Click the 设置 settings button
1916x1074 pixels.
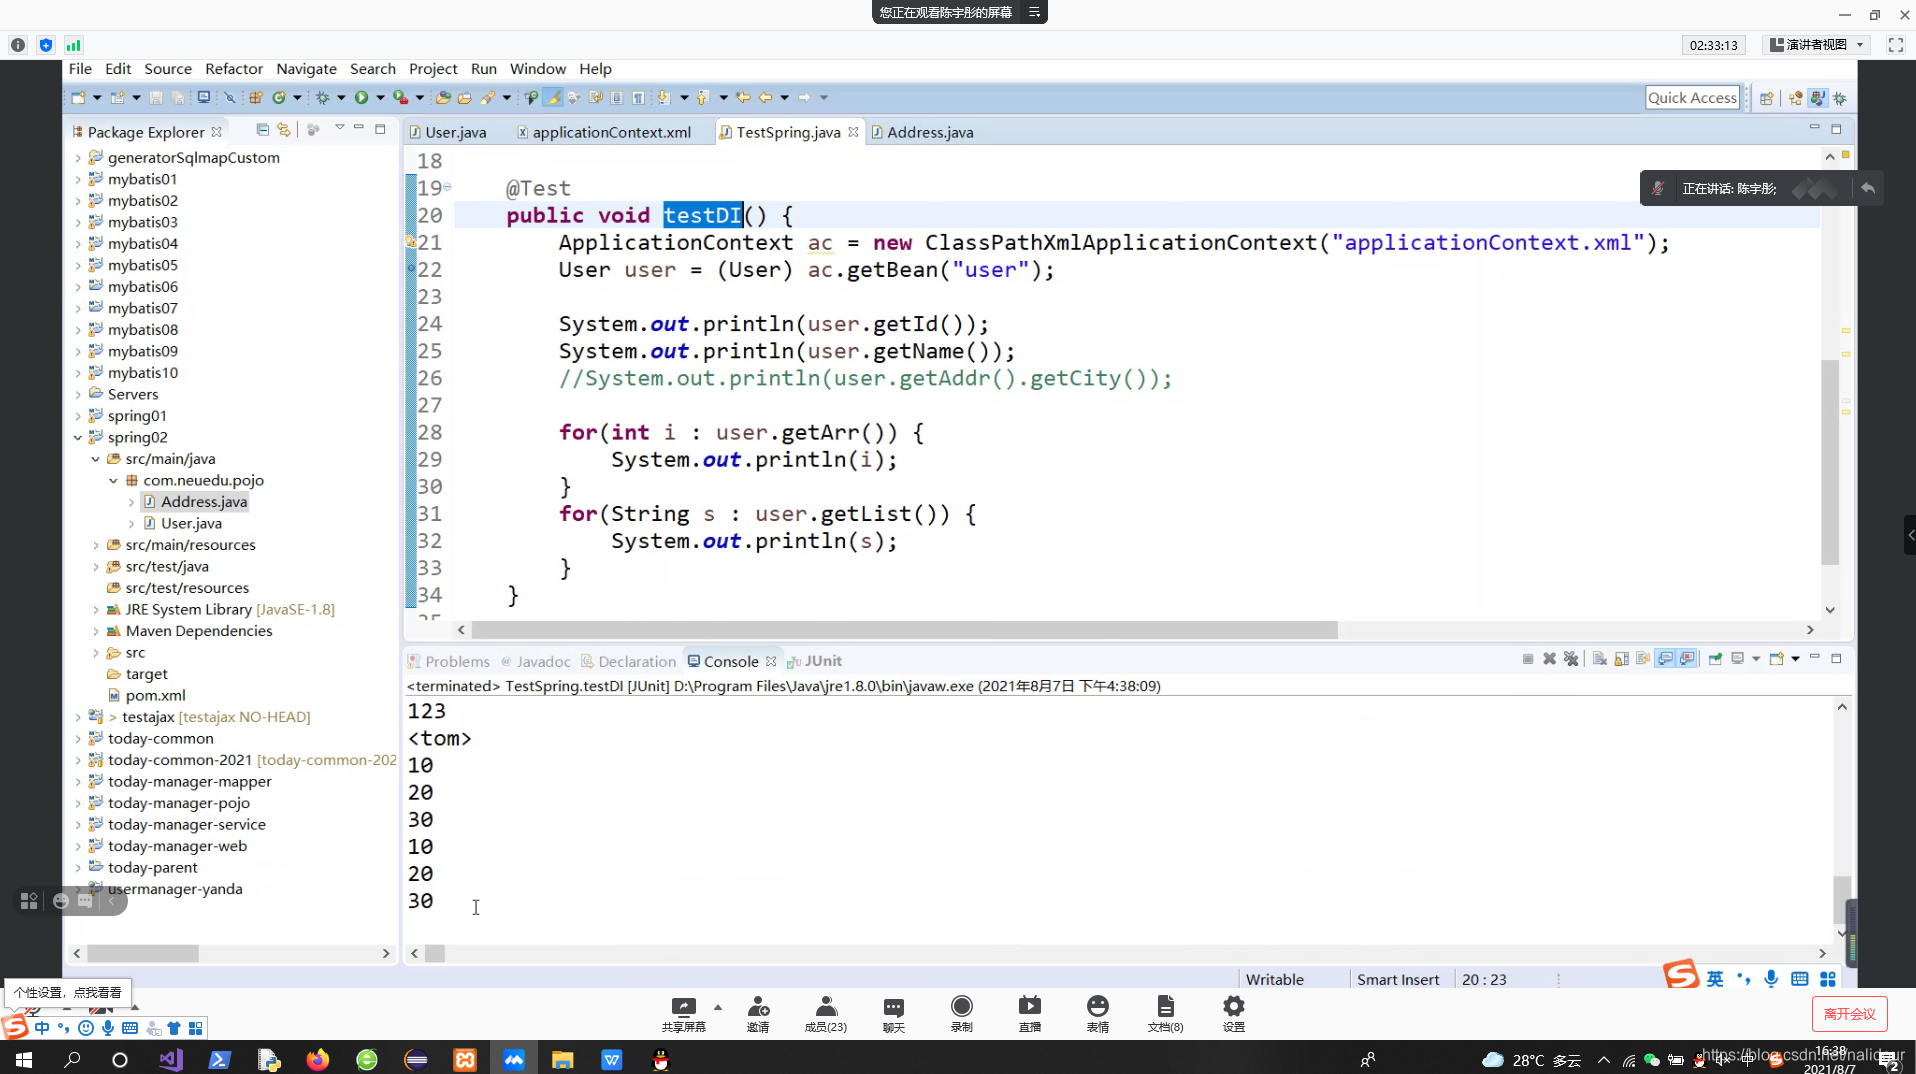point(1234,1014)
